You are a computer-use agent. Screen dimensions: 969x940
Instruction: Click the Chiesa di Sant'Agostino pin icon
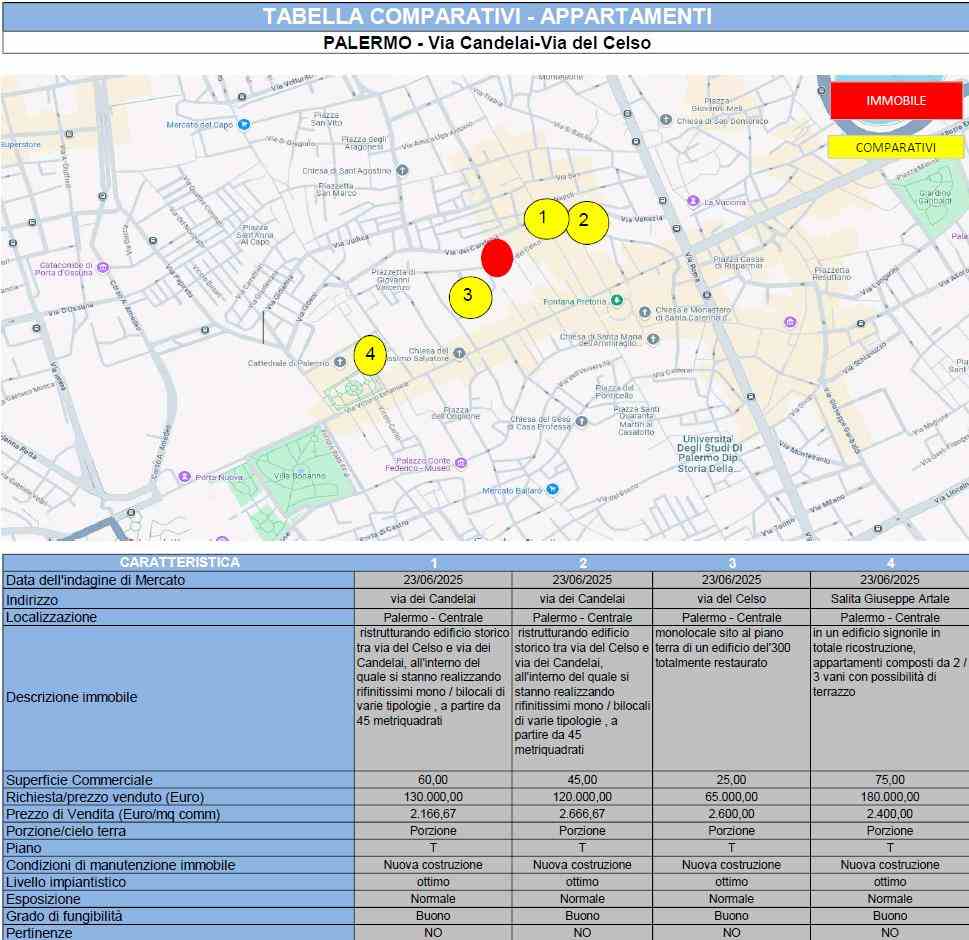click(402, 170)
